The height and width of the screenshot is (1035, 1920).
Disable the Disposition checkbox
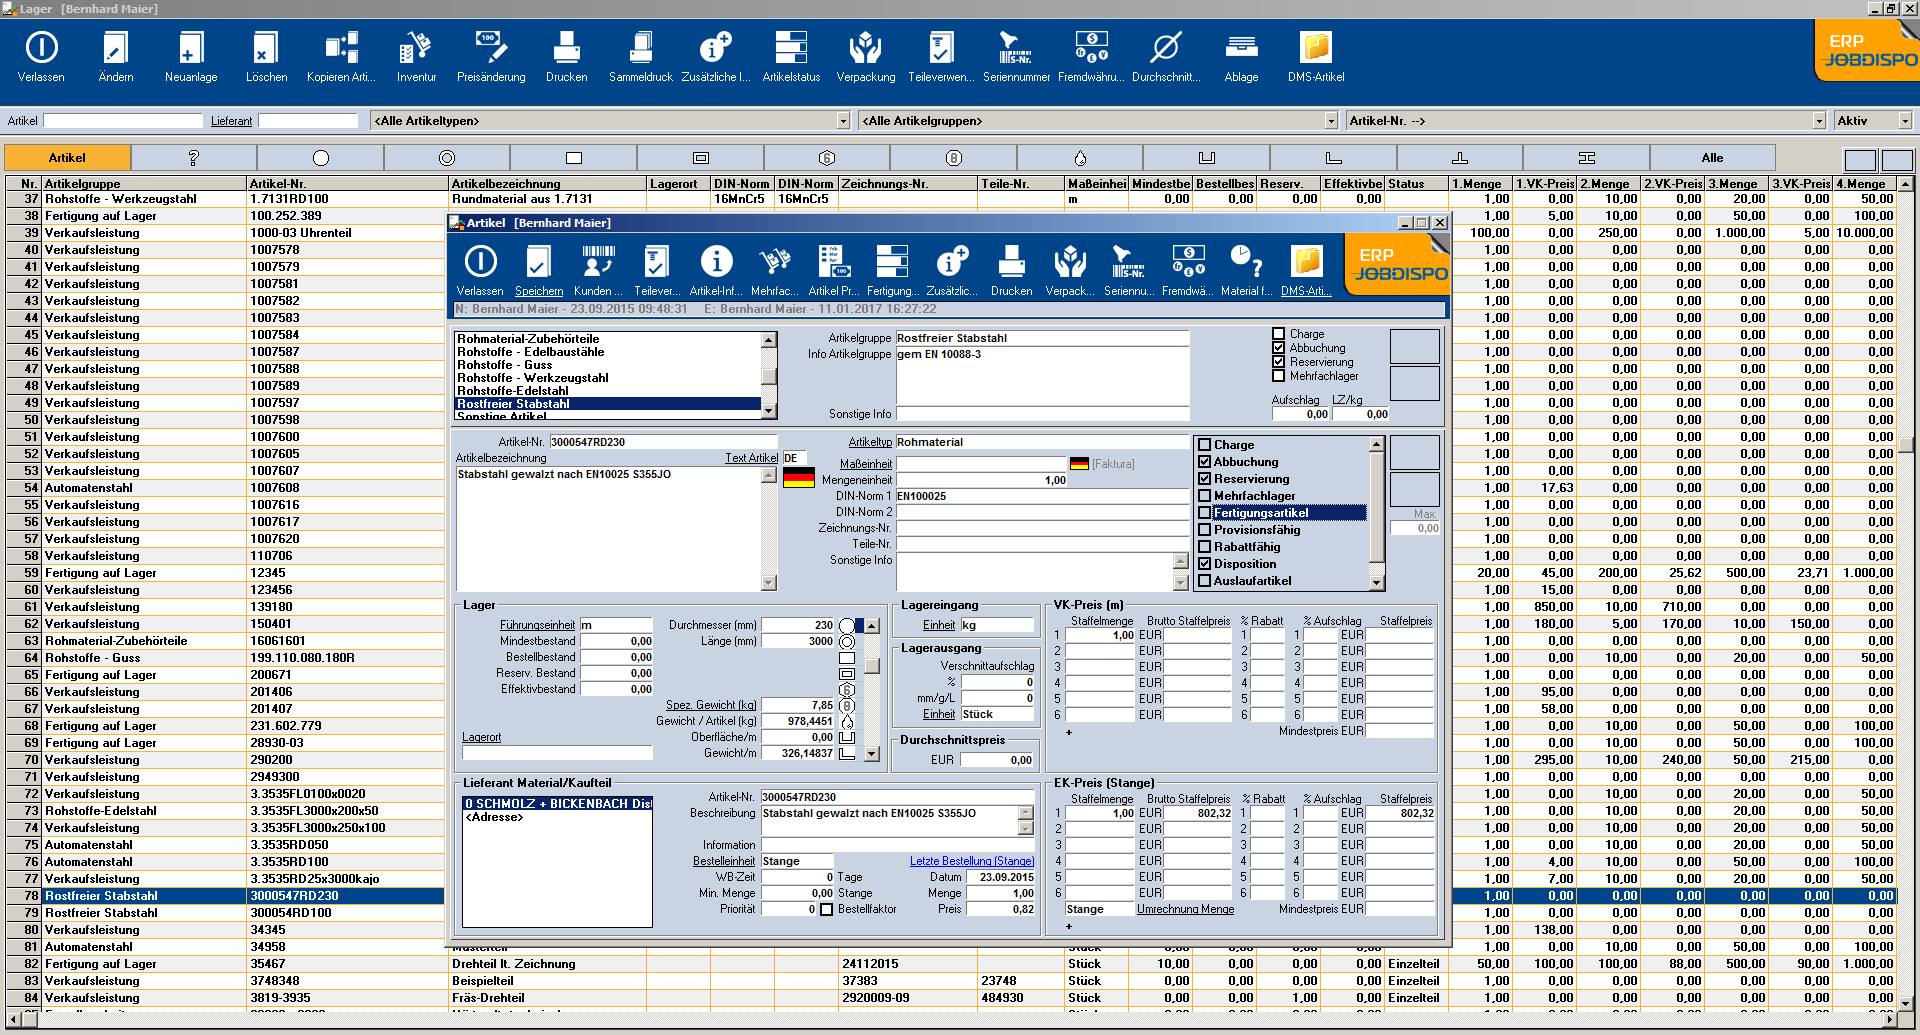tap(1206, 563)
